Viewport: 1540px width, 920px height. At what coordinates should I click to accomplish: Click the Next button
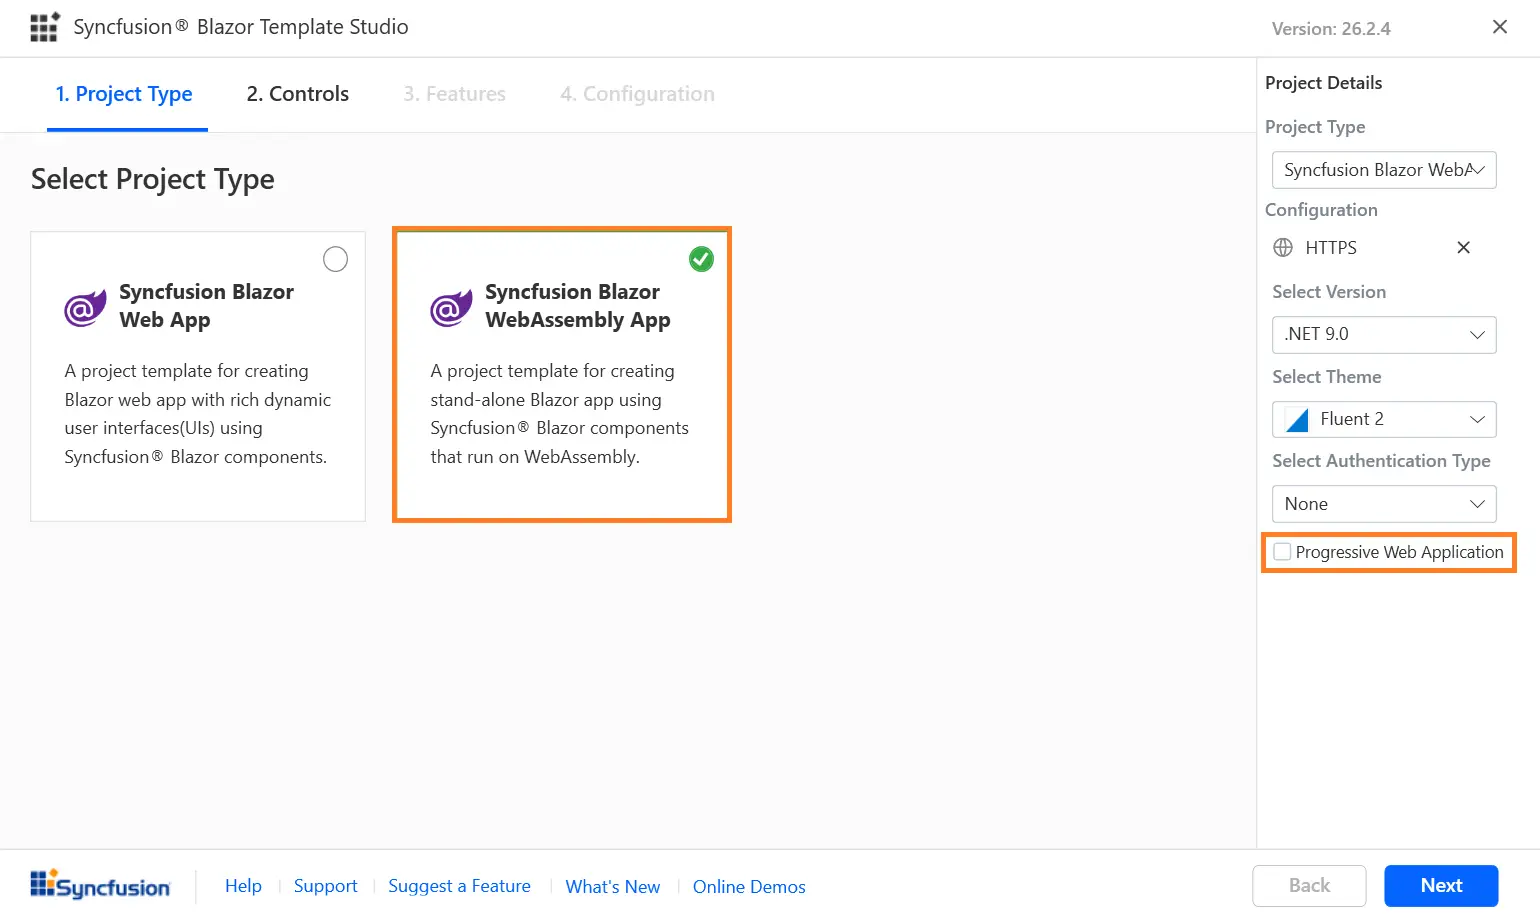click(x=1440, y=885)
